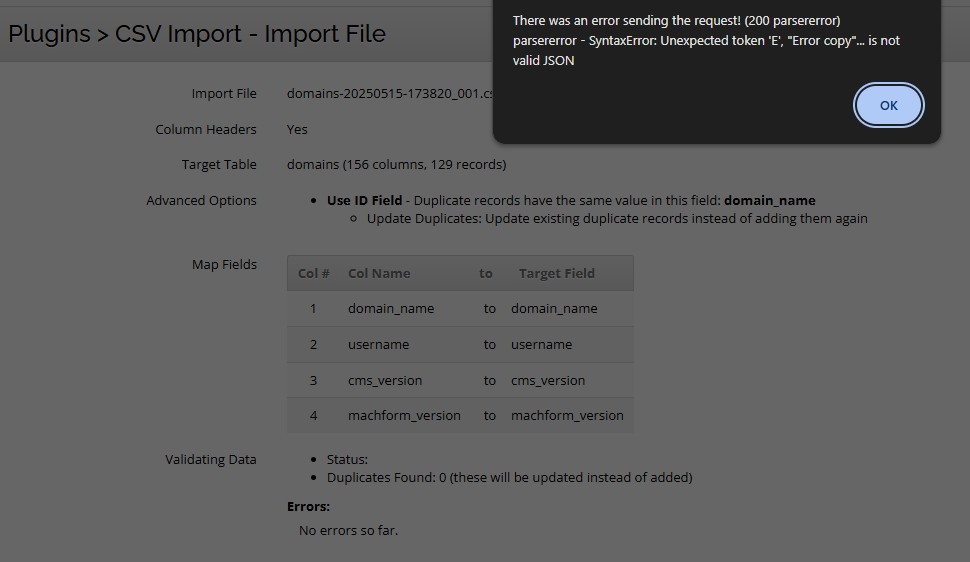Select the username target field cell
970x562 pixels.
tap(541, 344)
